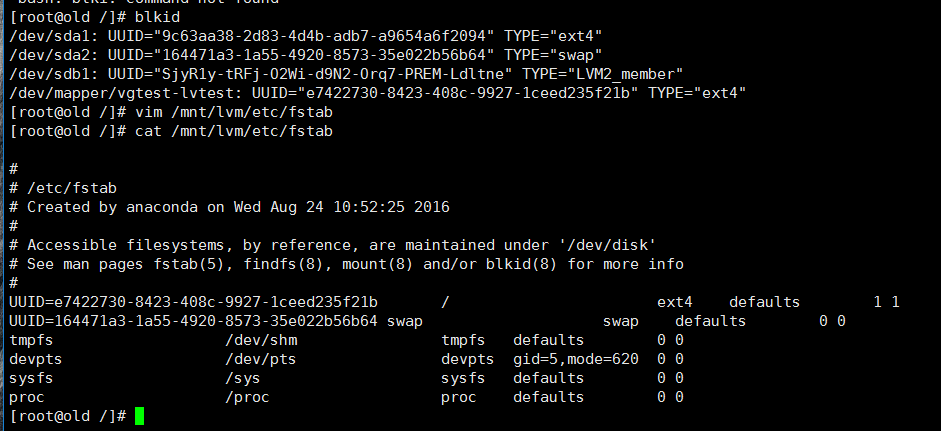Viewport: 941px width, 431px height.
Task: Click the /proc mount point
Action: pos(247,398)
